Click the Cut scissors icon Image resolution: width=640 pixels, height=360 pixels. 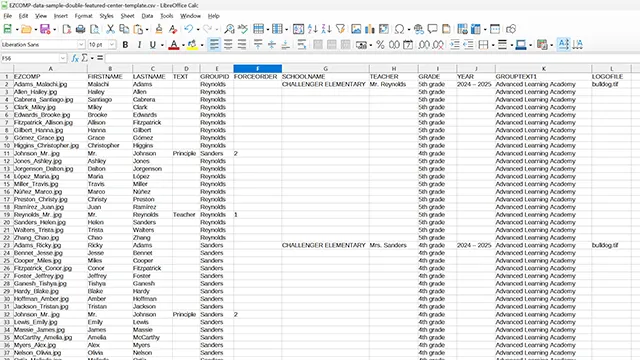coord(110,29)
